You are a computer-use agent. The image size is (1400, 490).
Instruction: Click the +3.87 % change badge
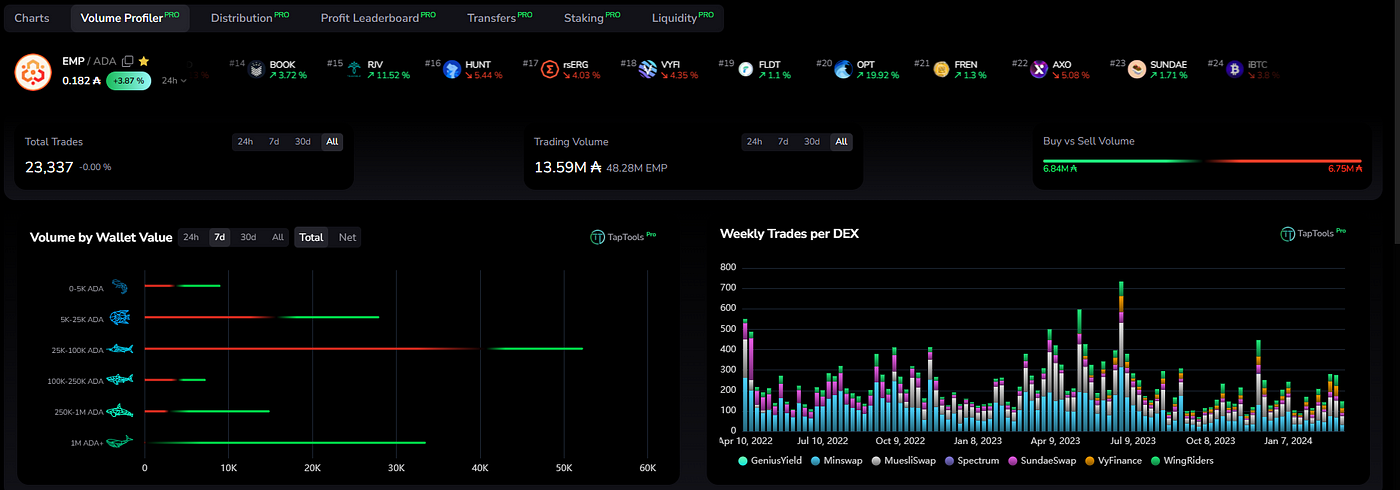(x=129, y=80)
